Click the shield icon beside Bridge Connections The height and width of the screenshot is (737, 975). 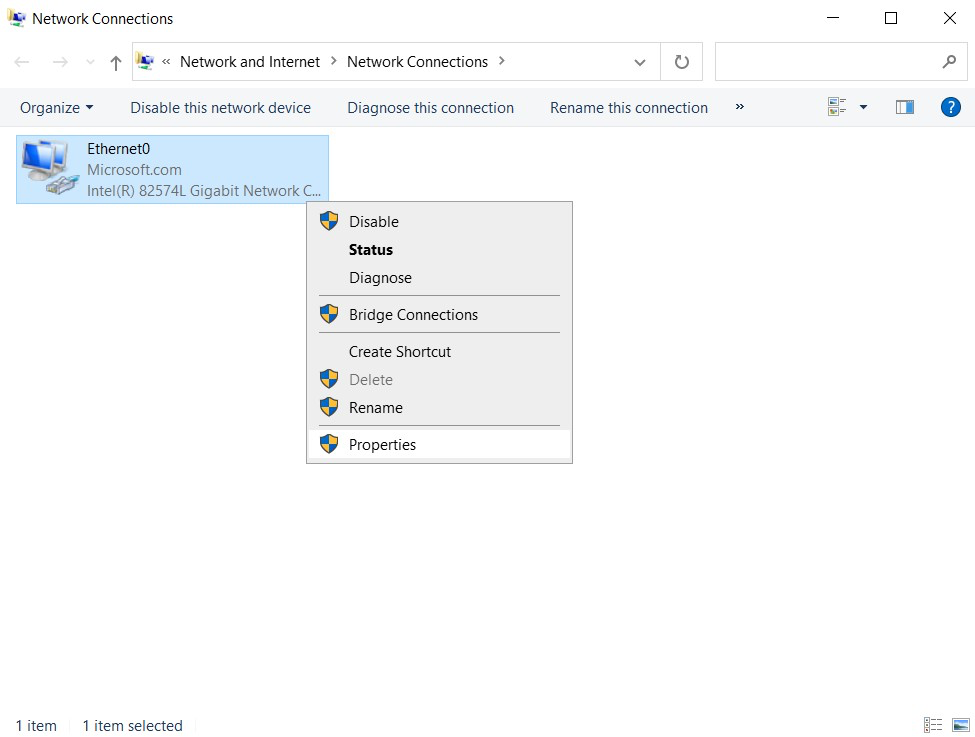point(329,314)
